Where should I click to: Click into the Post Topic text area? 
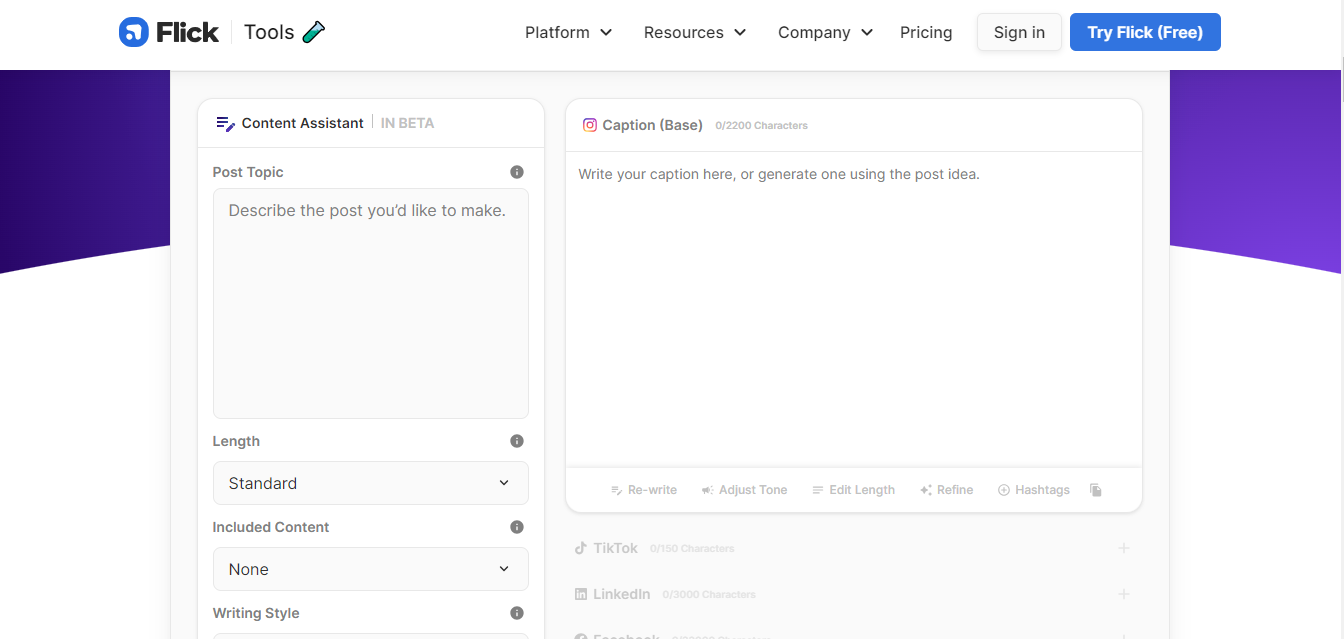(371, 303)
